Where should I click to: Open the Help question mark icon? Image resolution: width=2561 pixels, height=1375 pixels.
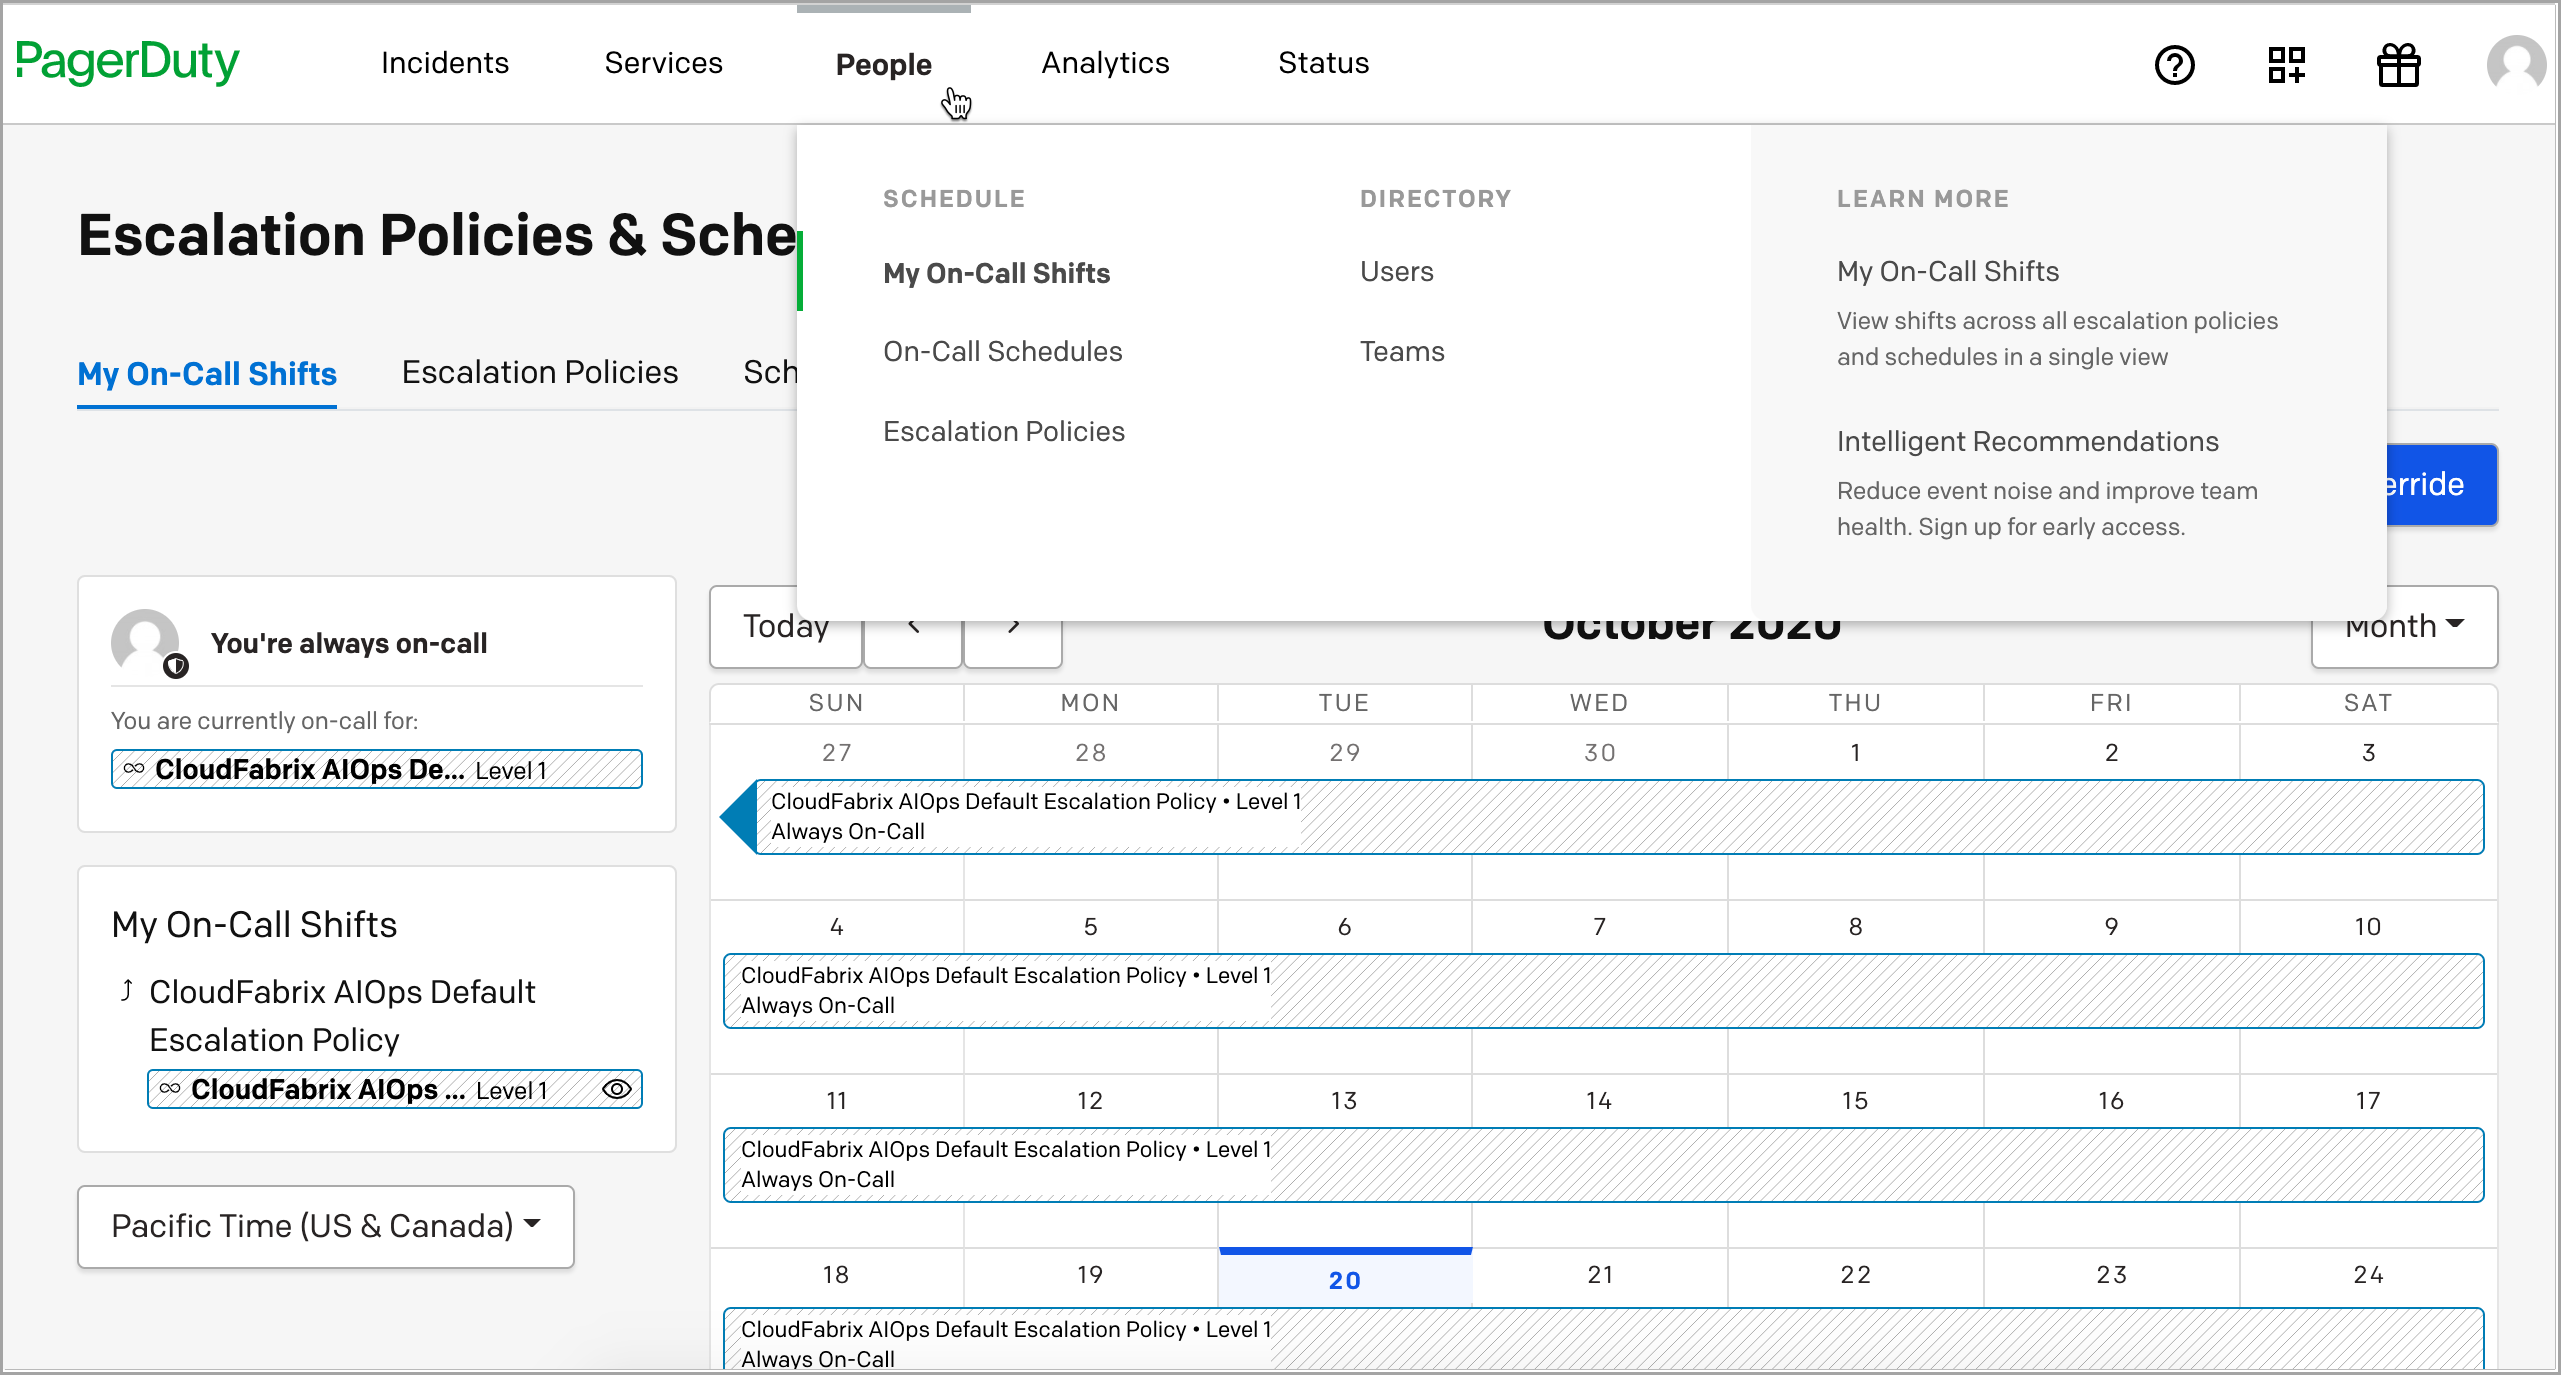[2174, 66]
